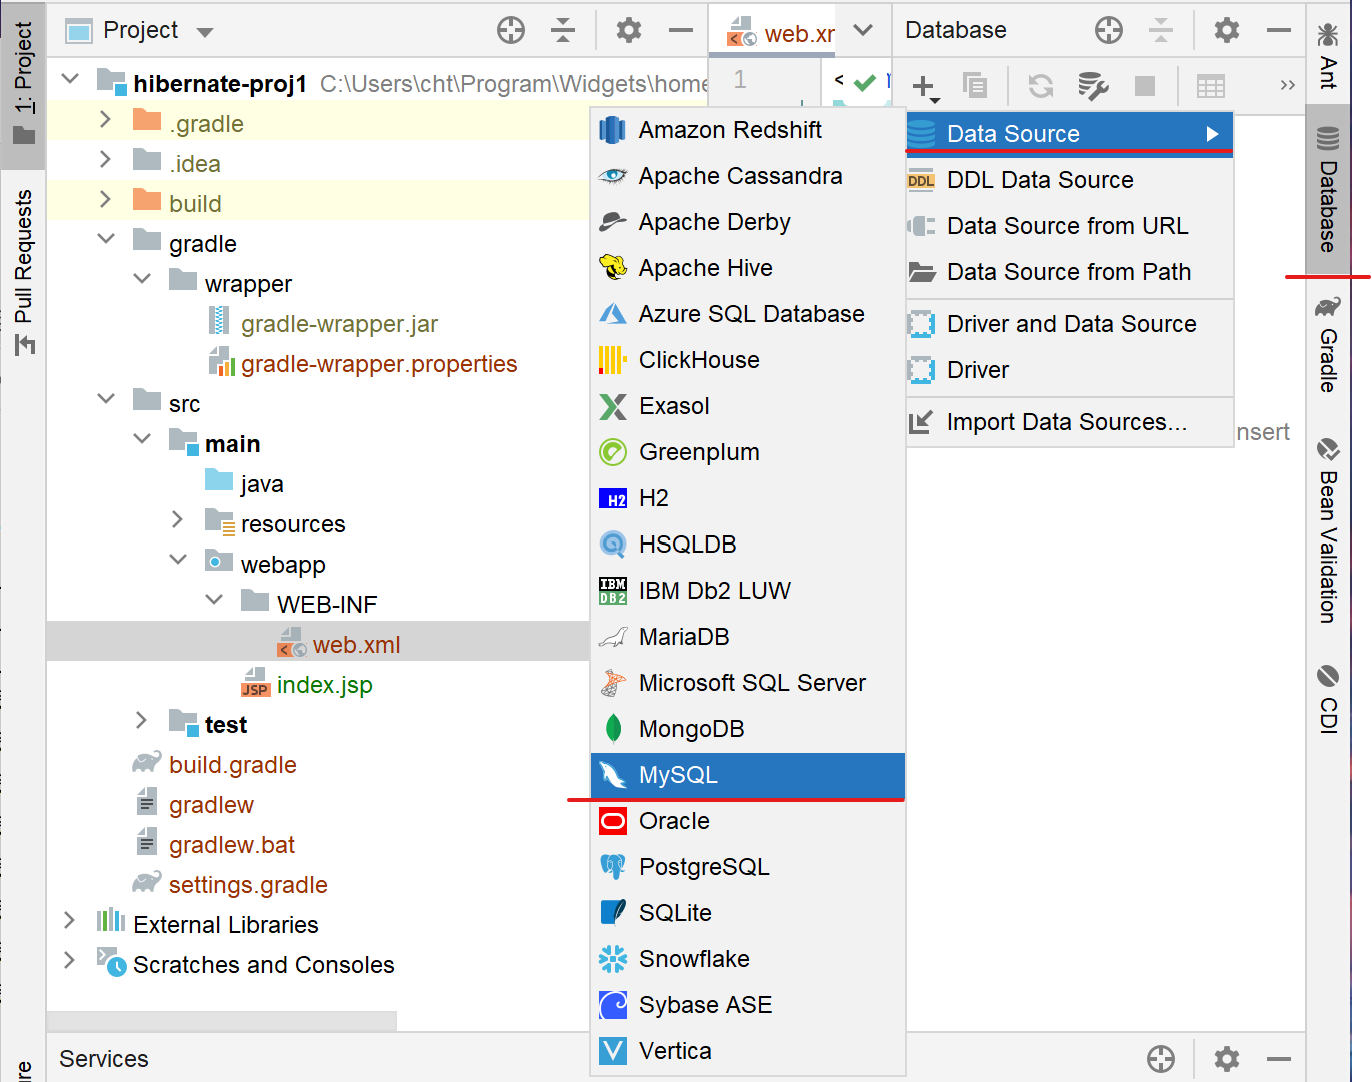Select the web.xml editor tab
The height and width of the screenshot is (1082, 1372).
[x=780, y=33]
